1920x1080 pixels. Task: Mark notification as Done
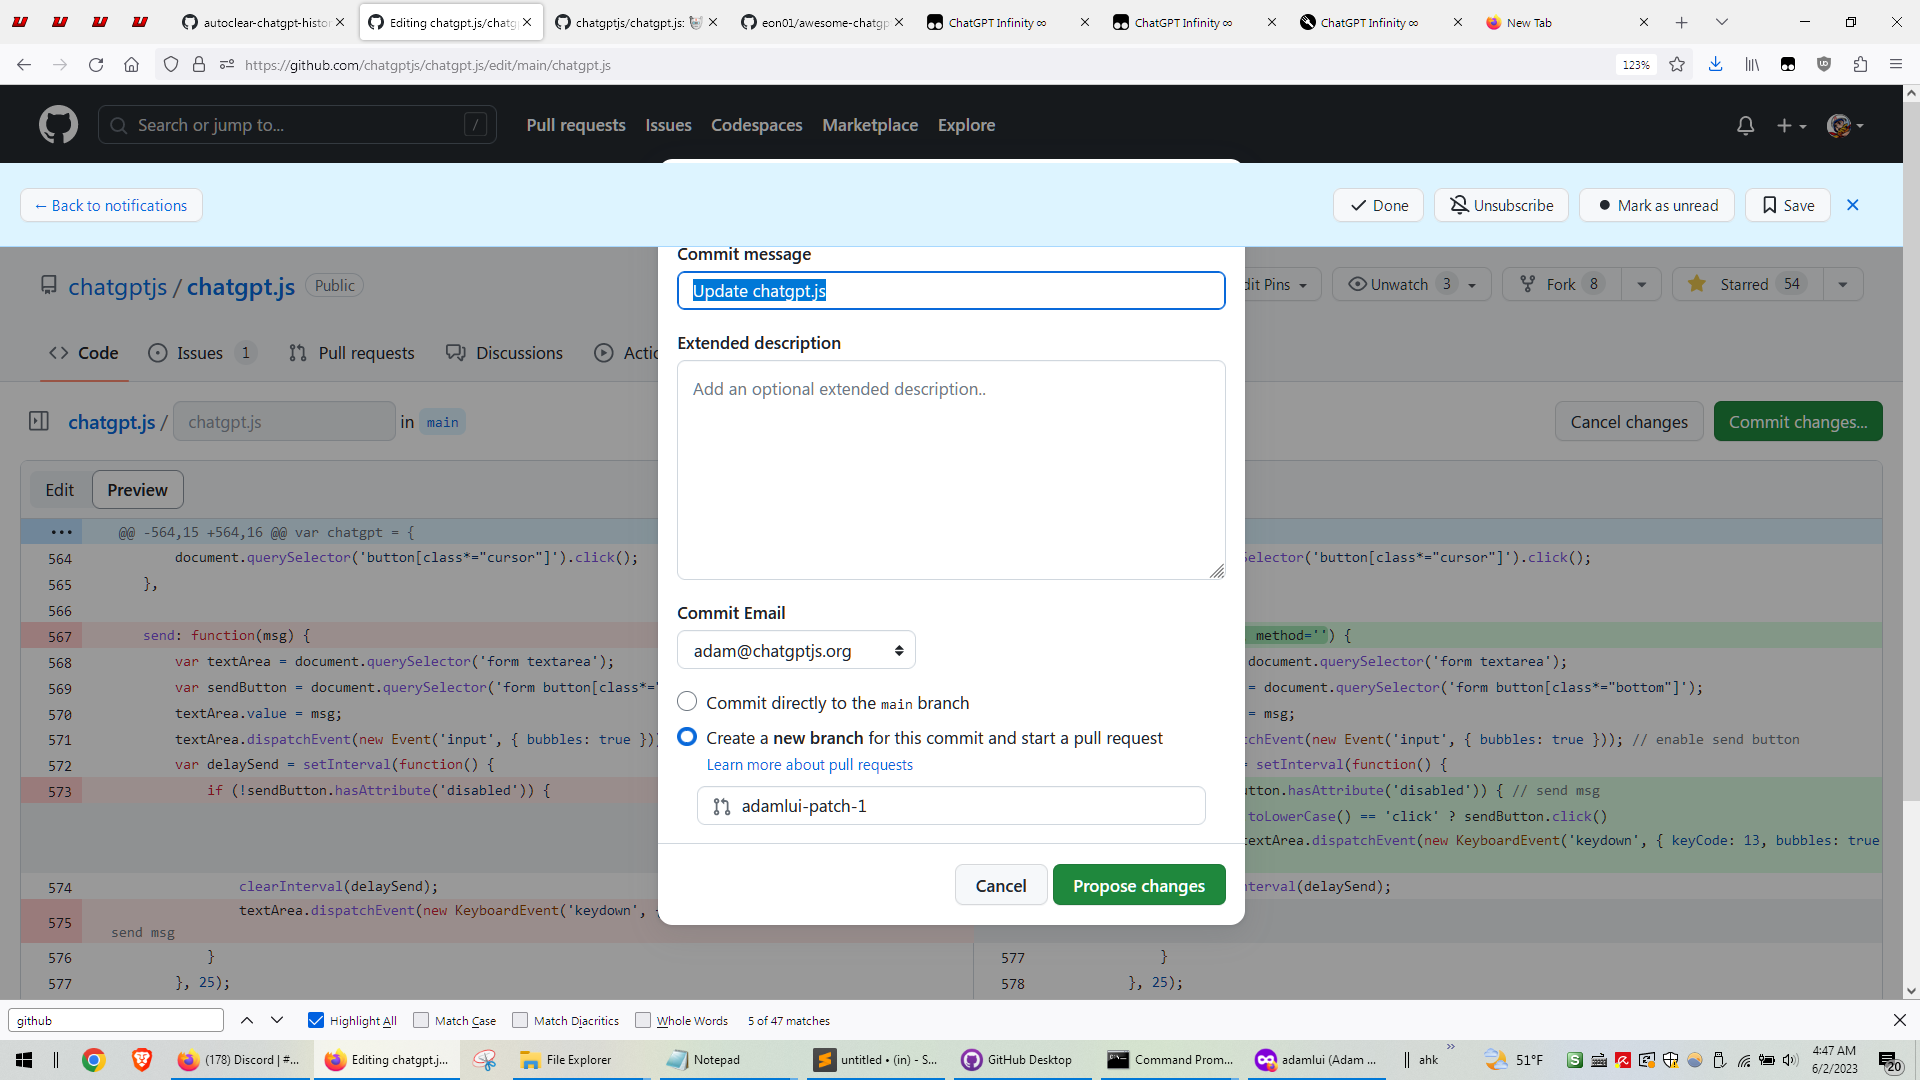point(1378,205)
